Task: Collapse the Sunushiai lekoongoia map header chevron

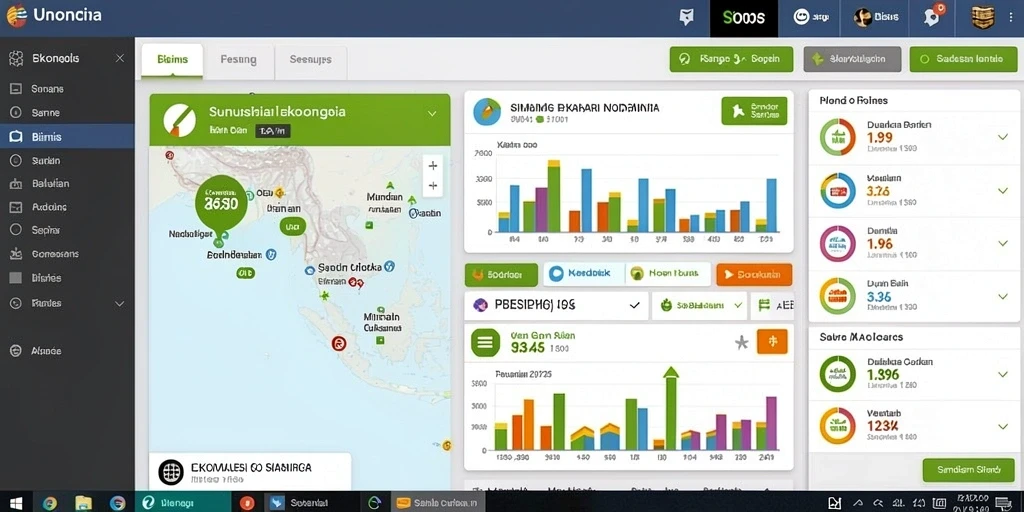Action: point(432,113)
